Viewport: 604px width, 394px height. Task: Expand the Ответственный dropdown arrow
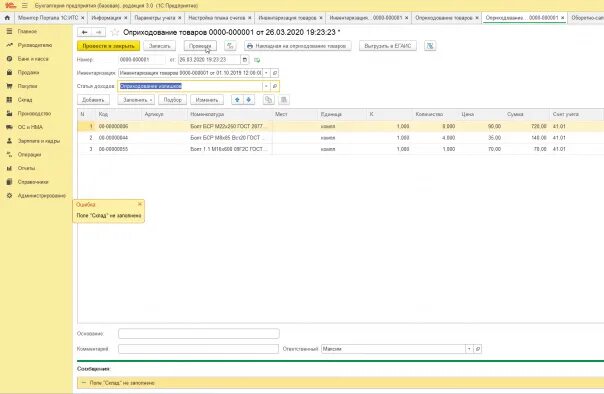coord(469,349)
